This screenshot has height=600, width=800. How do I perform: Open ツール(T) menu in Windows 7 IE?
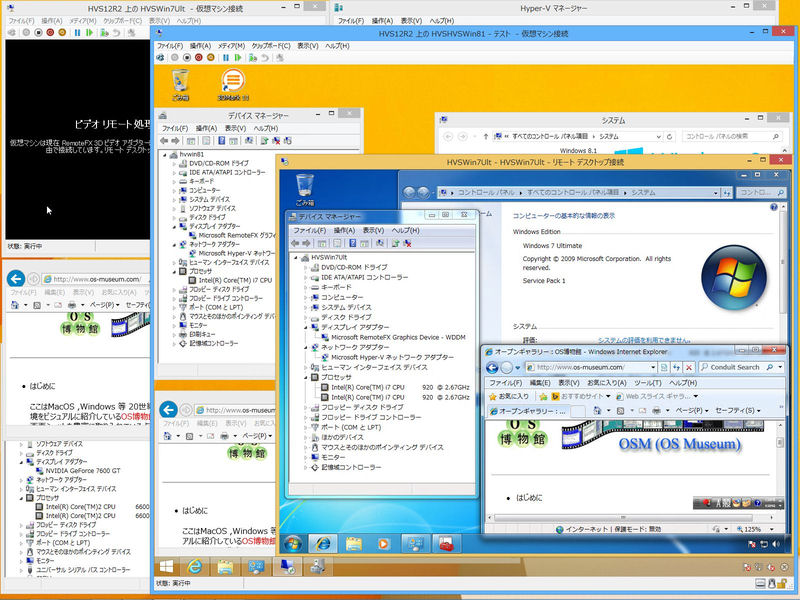pyautogui.click(x=647, y=383)
